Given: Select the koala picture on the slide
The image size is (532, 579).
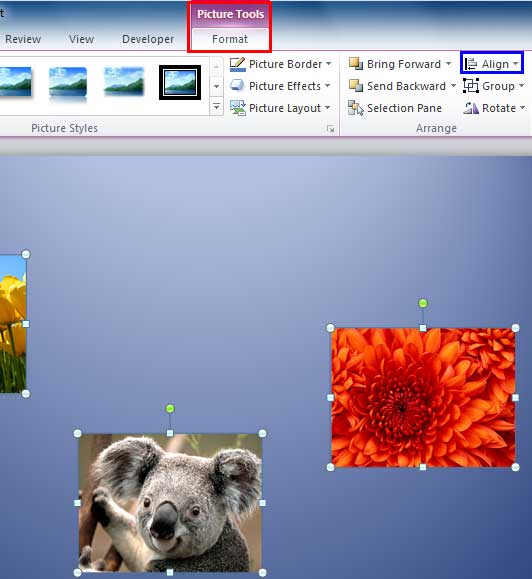Looking at the screenshot, I should point(170,503).
